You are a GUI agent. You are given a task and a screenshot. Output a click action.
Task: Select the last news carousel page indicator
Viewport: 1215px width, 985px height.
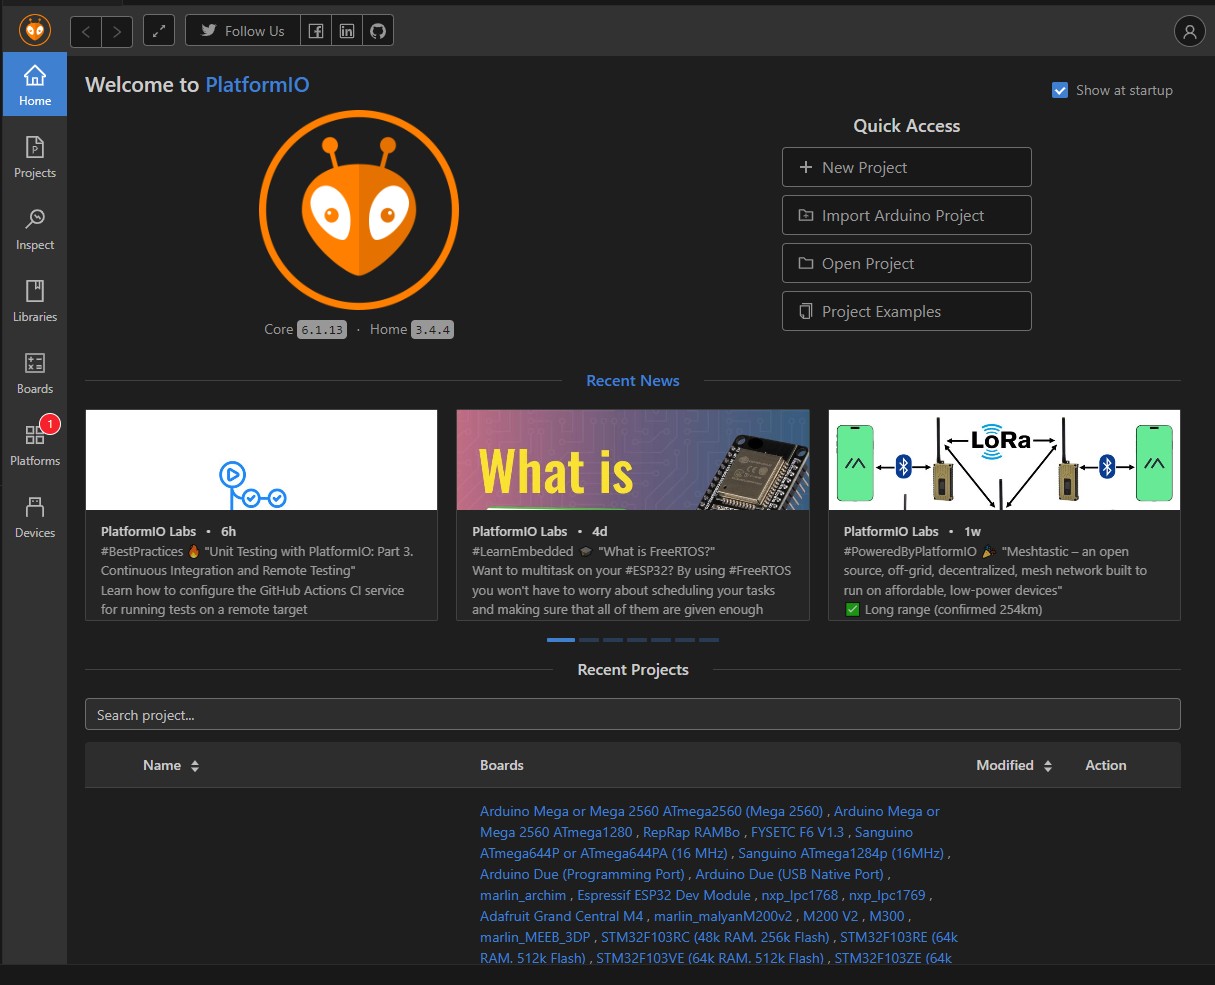tap(709, 640)
